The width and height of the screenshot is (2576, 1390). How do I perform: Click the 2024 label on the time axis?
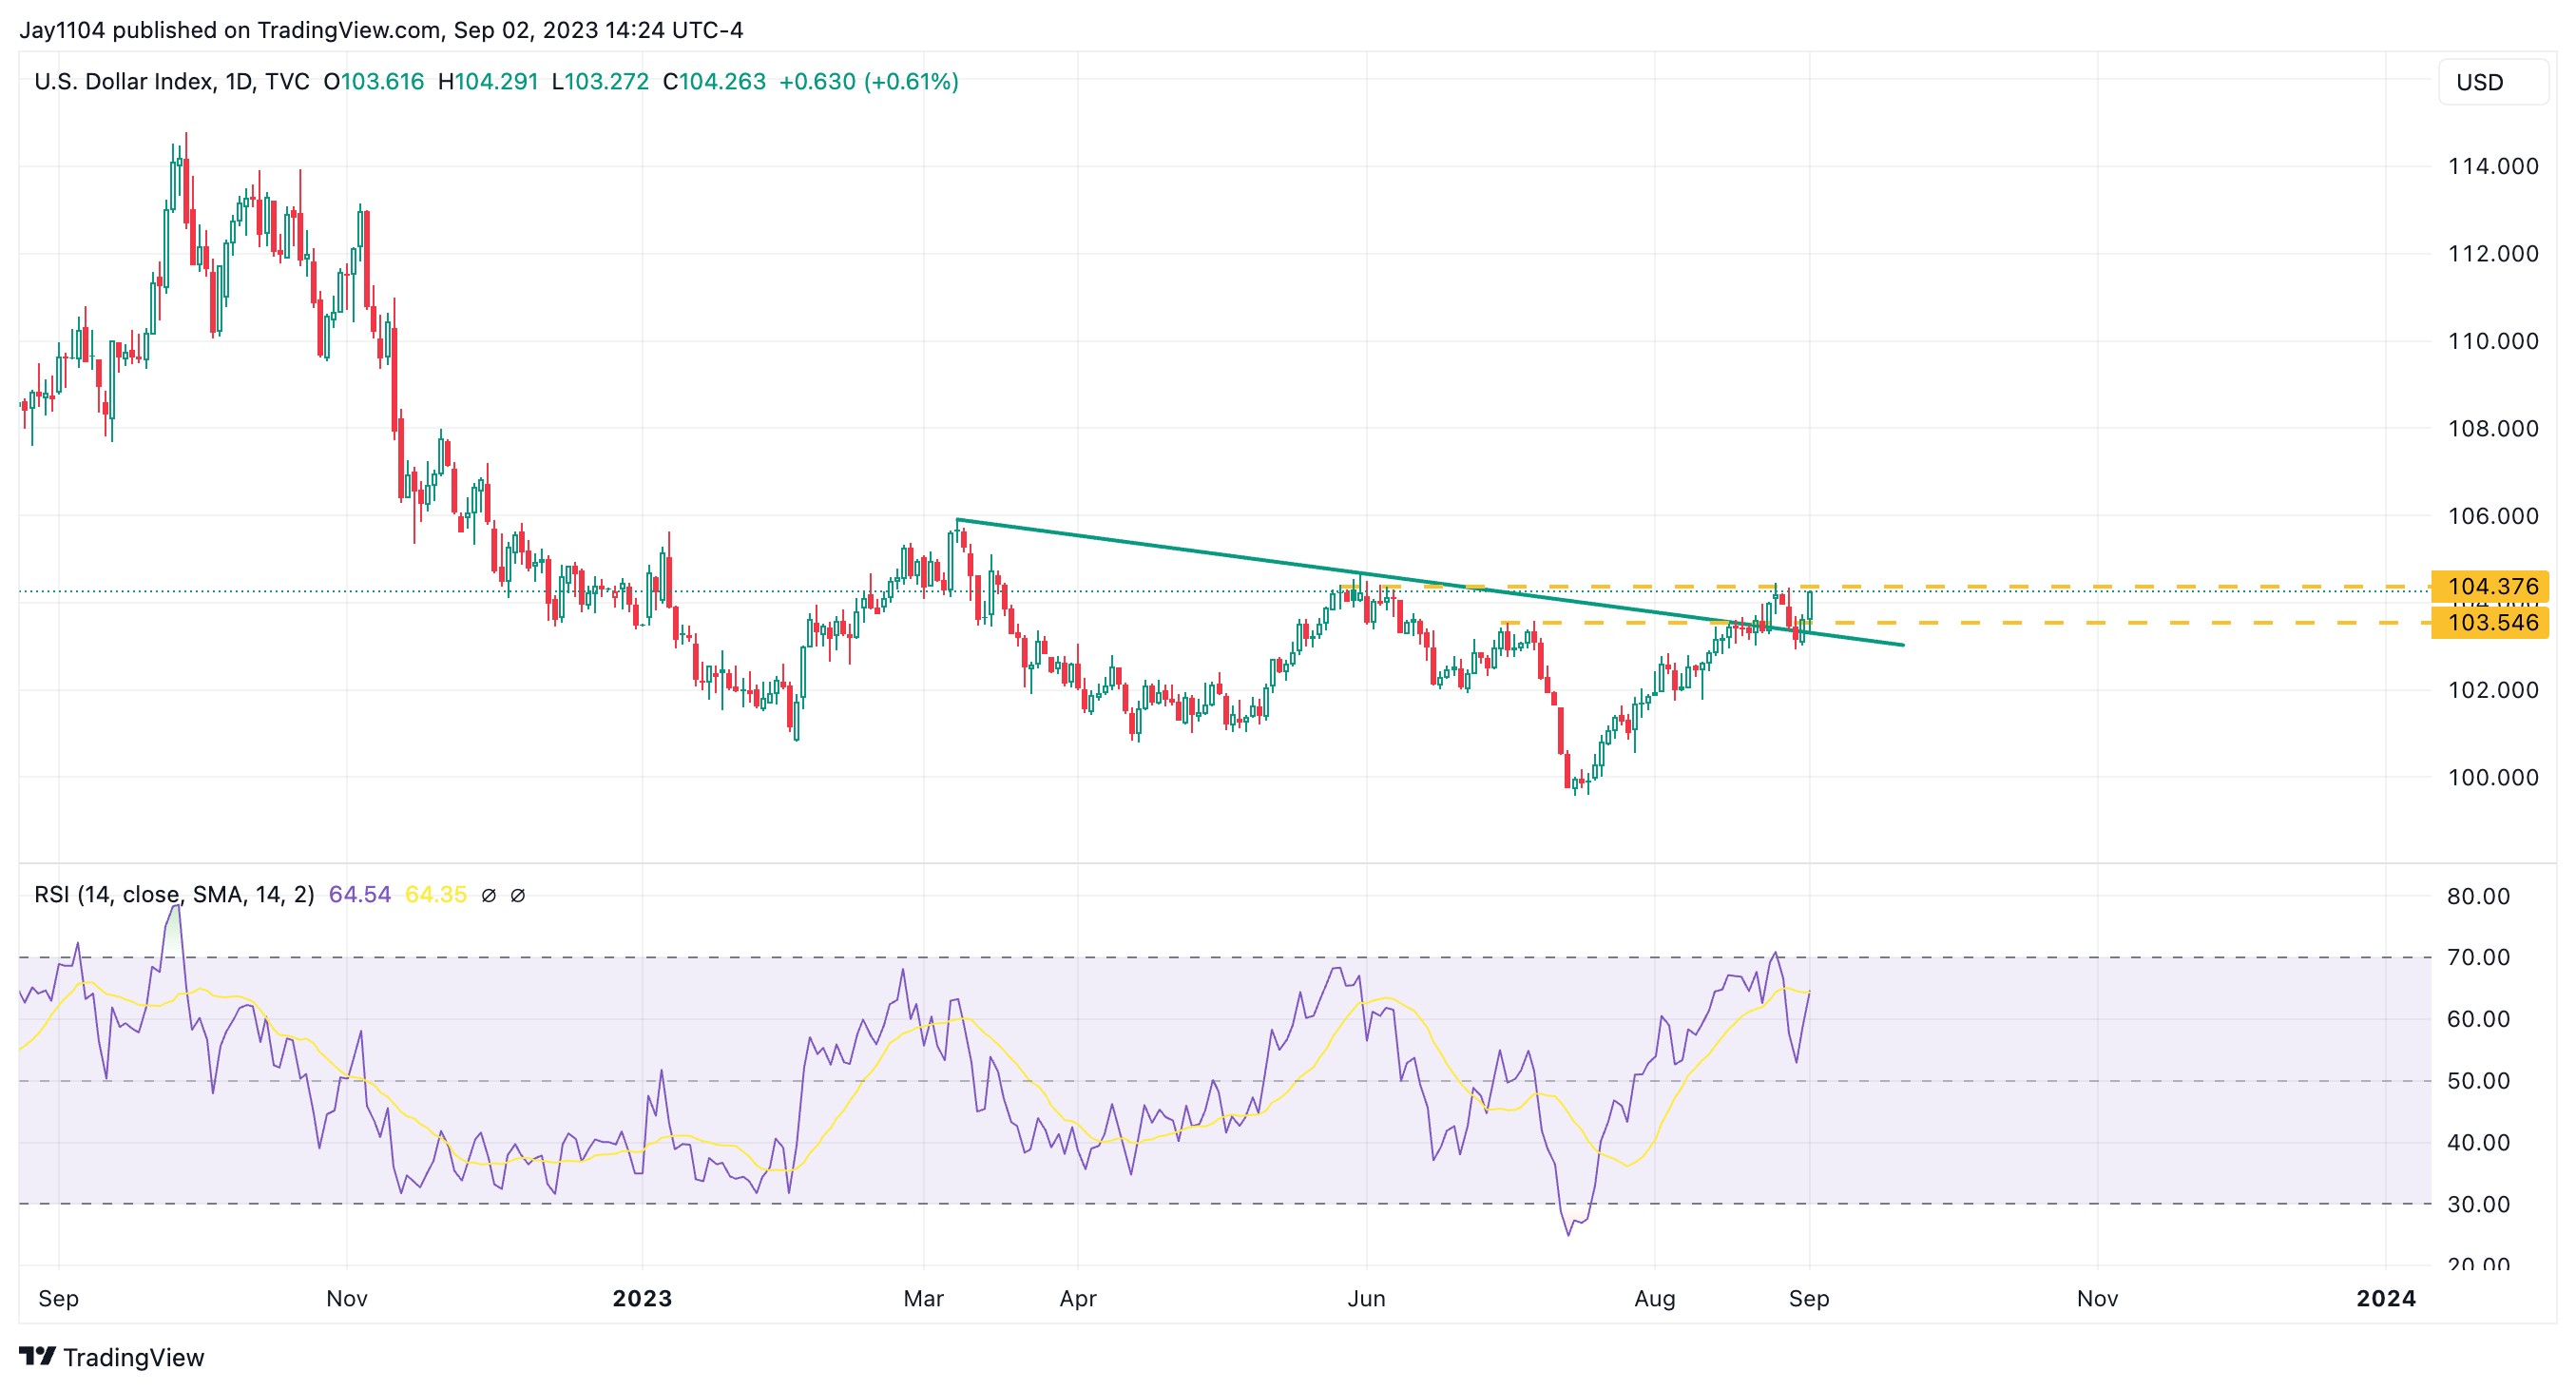tap(2385, 1298)
